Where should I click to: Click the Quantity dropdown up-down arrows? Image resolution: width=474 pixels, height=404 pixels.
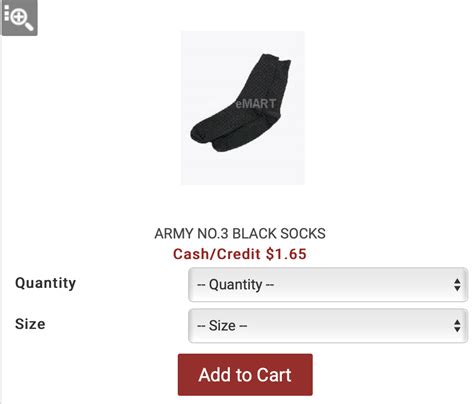457,285
